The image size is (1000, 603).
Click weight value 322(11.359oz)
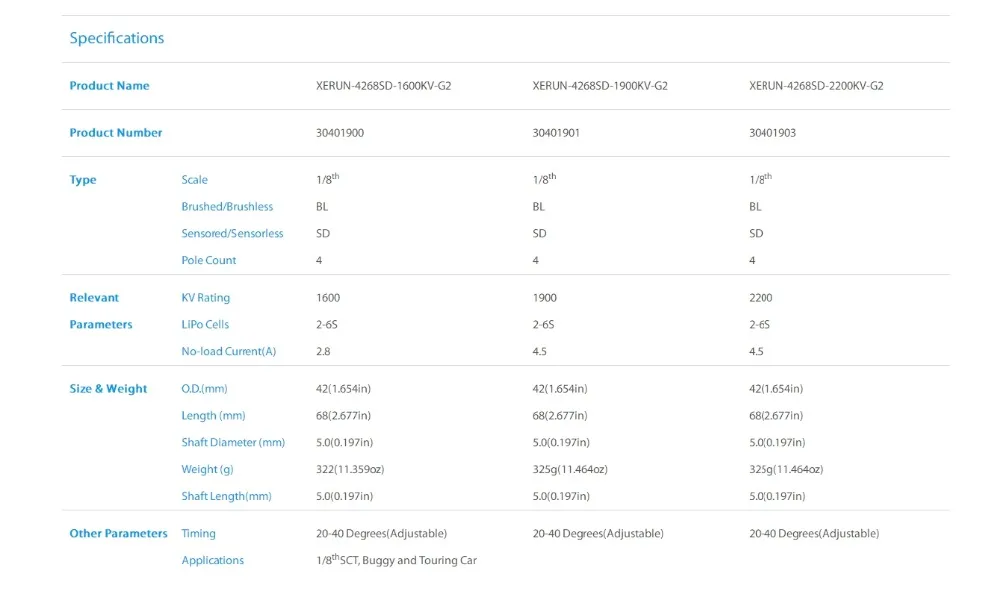350,469
